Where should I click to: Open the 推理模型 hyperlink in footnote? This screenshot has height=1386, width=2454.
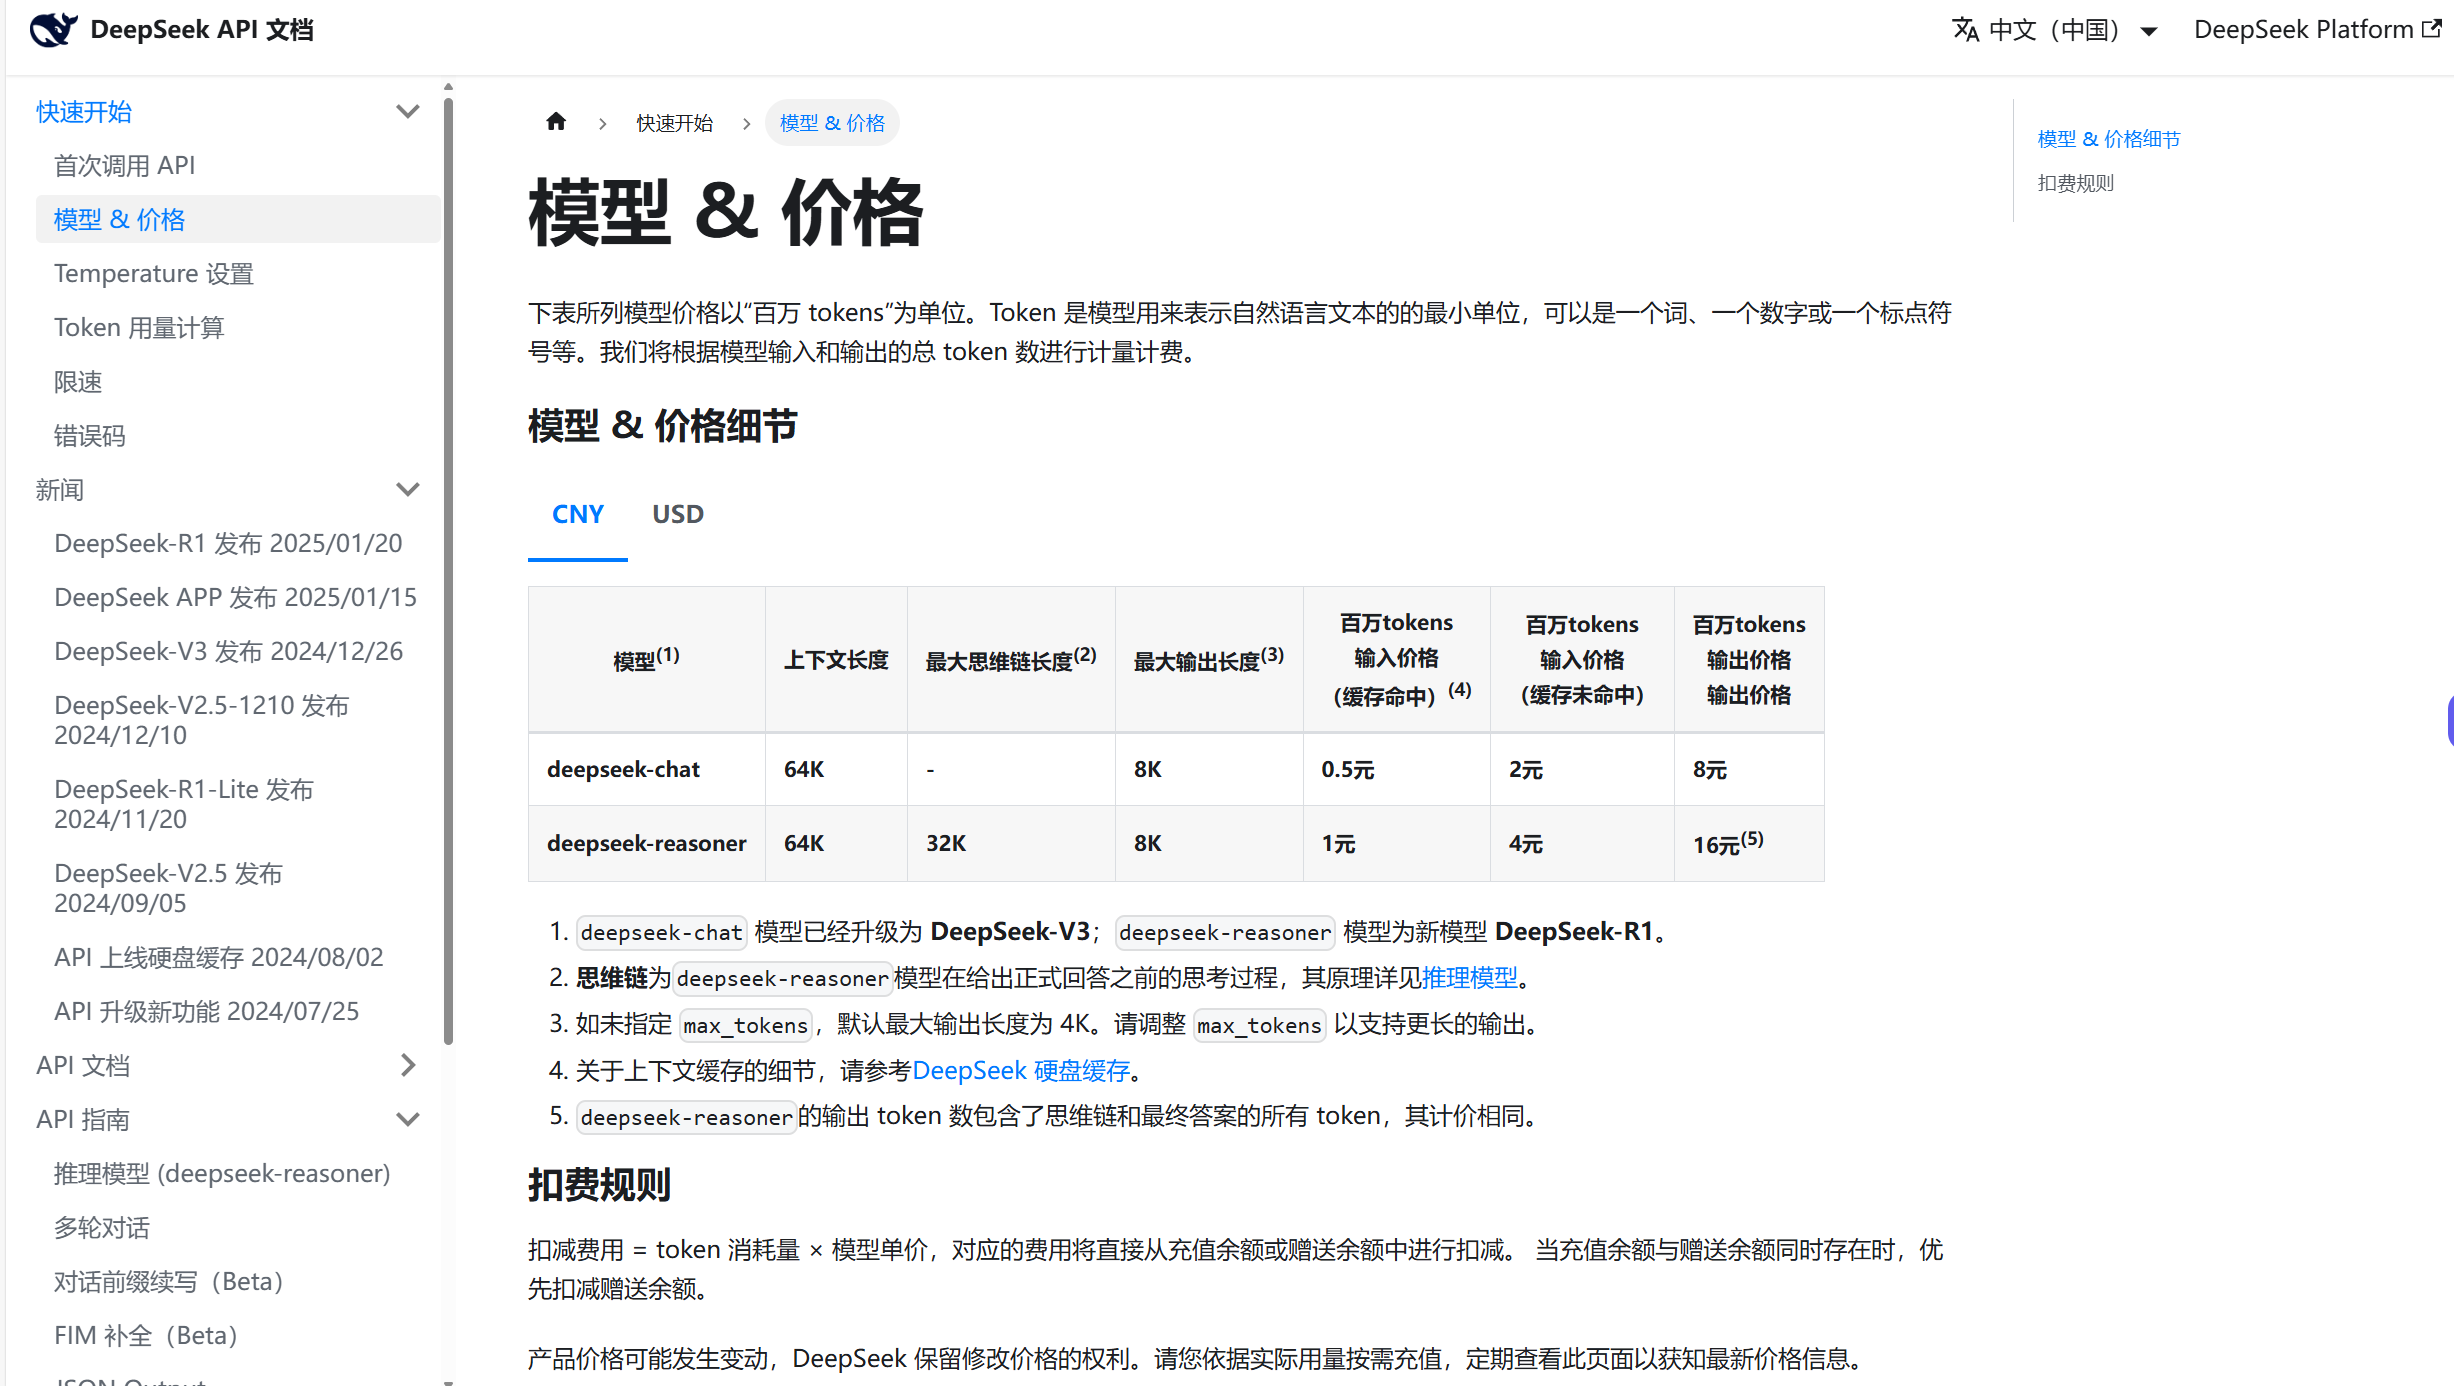[1469, 977]
